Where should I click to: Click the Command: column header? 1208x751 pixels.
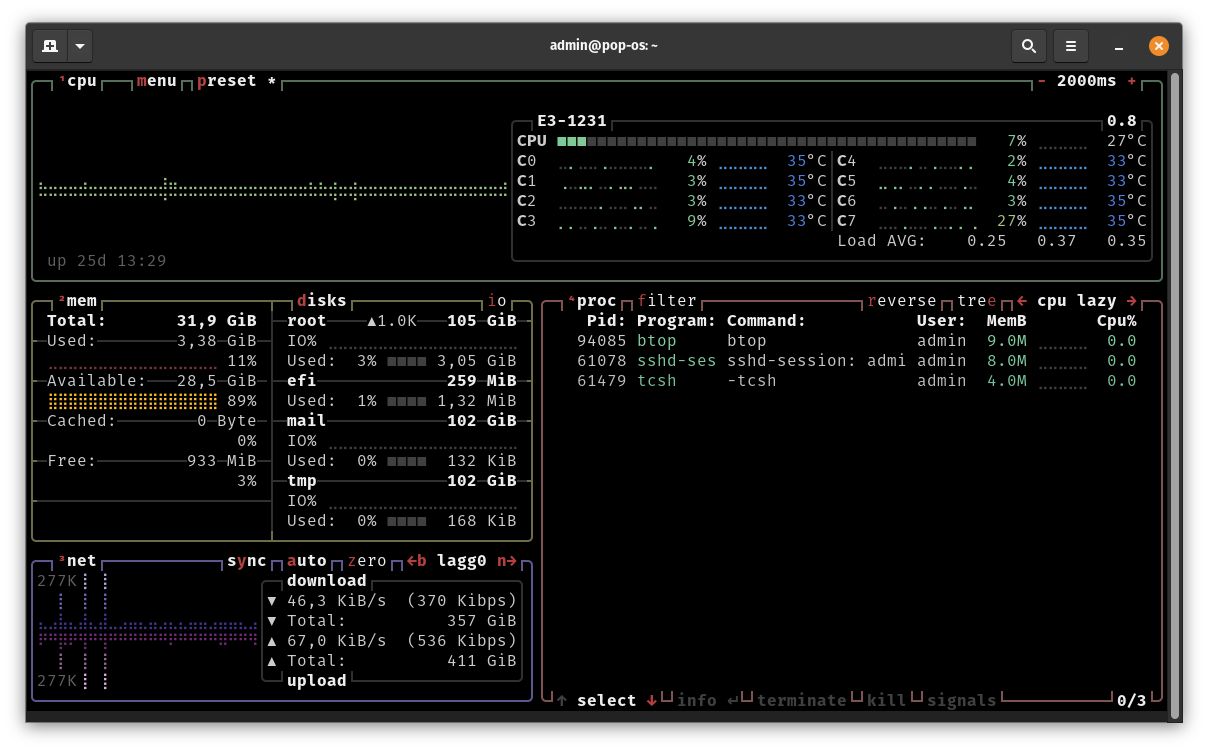tap(767, 321)
